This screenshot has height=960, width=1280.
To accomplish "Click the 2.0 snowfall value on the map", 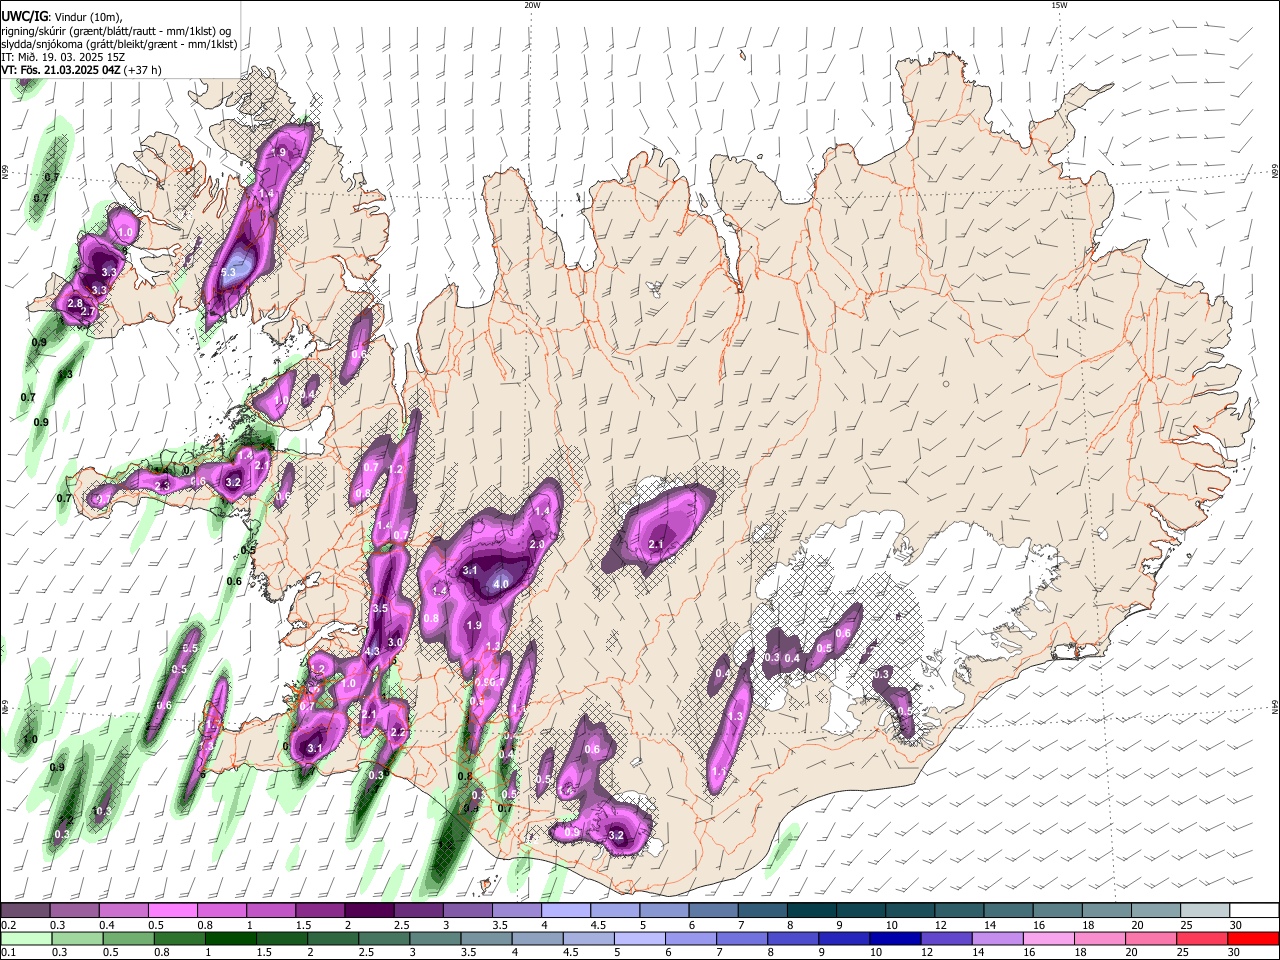I will click(x=536, y=544).
